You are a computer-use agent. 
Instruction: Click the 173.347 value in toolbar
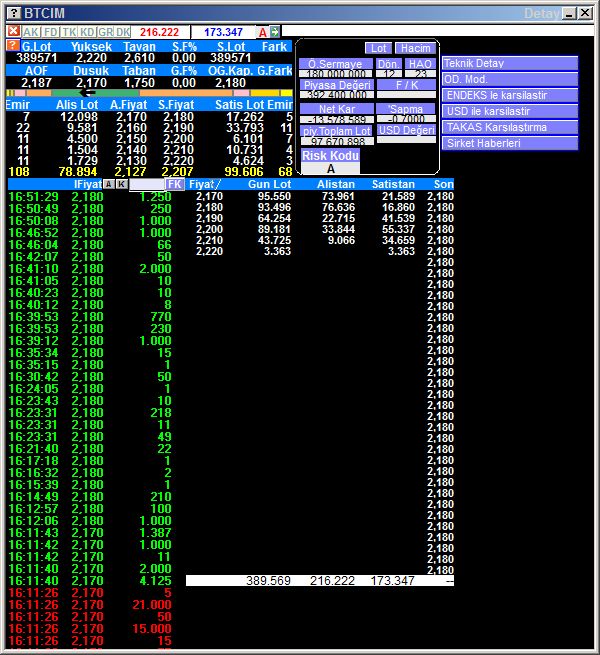pyautogui.click(x=223, y=32)
